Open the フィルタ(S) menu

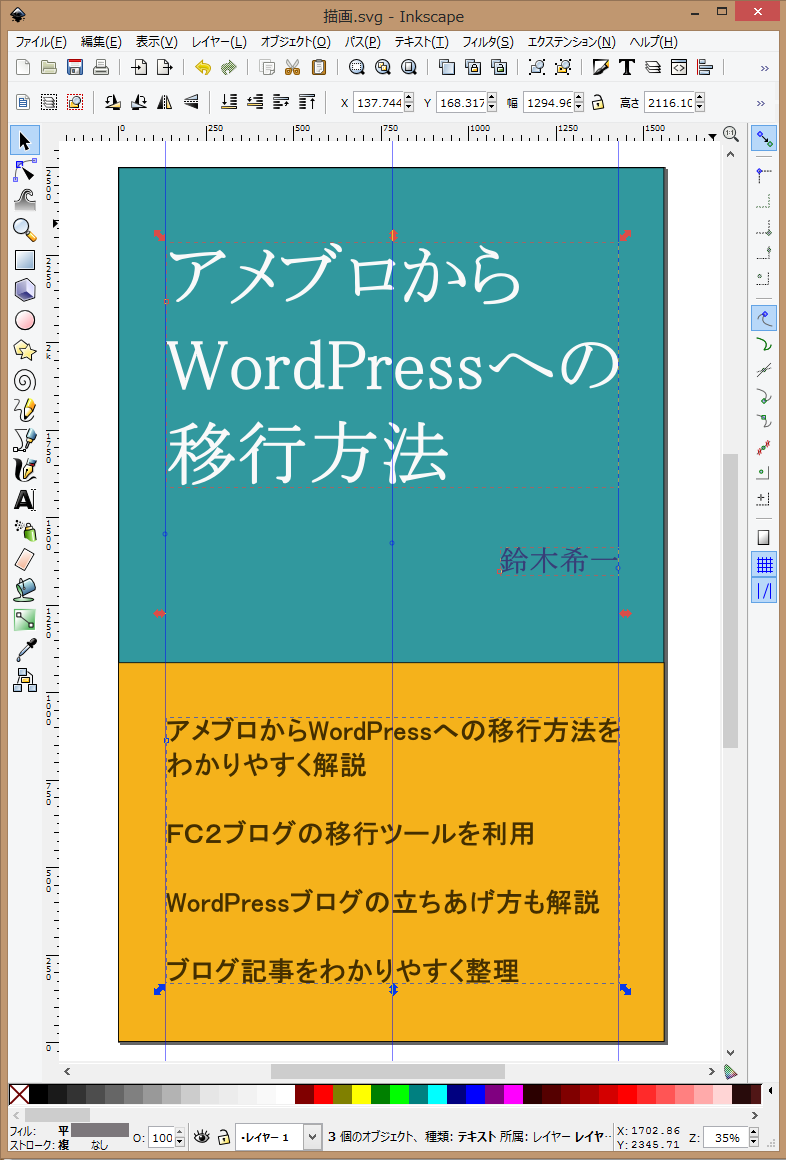pyautogui.click(x=487, y=42)
